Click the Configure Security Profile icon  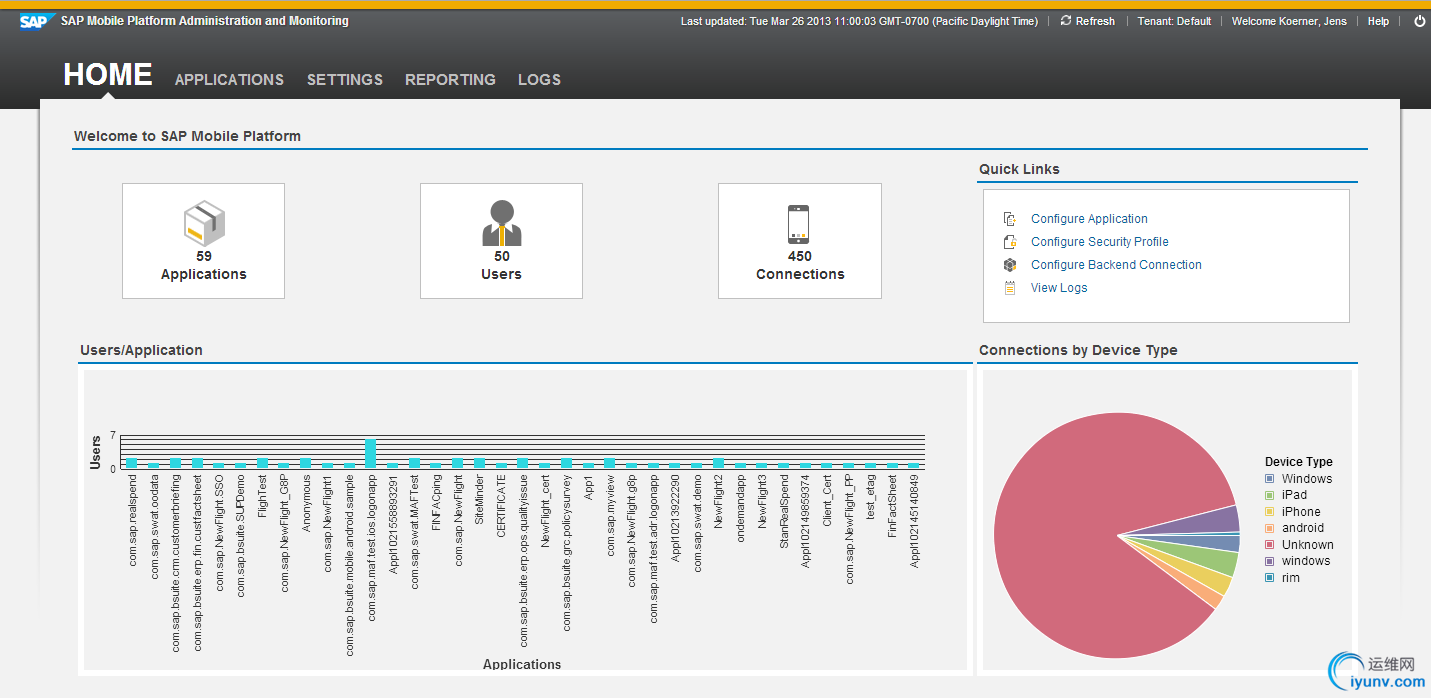(1010, 242)
